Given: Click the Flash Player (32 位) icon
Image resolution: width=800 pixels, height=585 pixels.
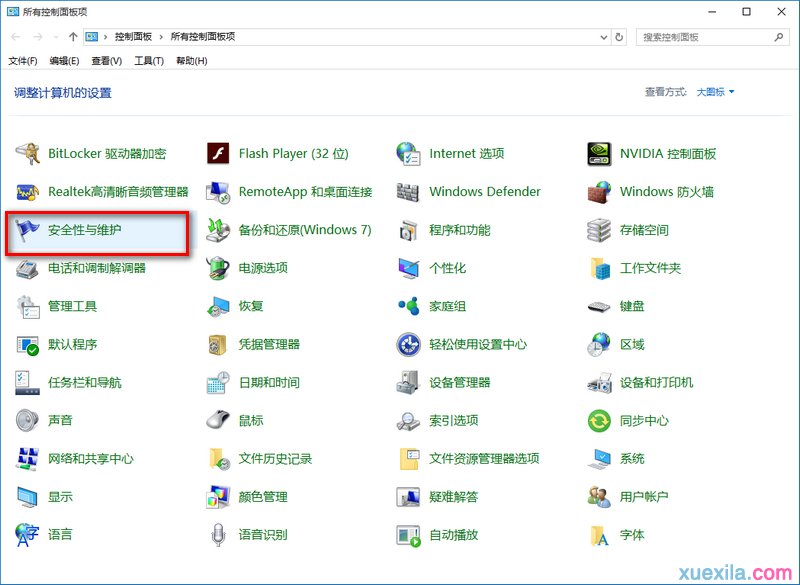Looking at the screenshot, I should (x=218, y=154).
